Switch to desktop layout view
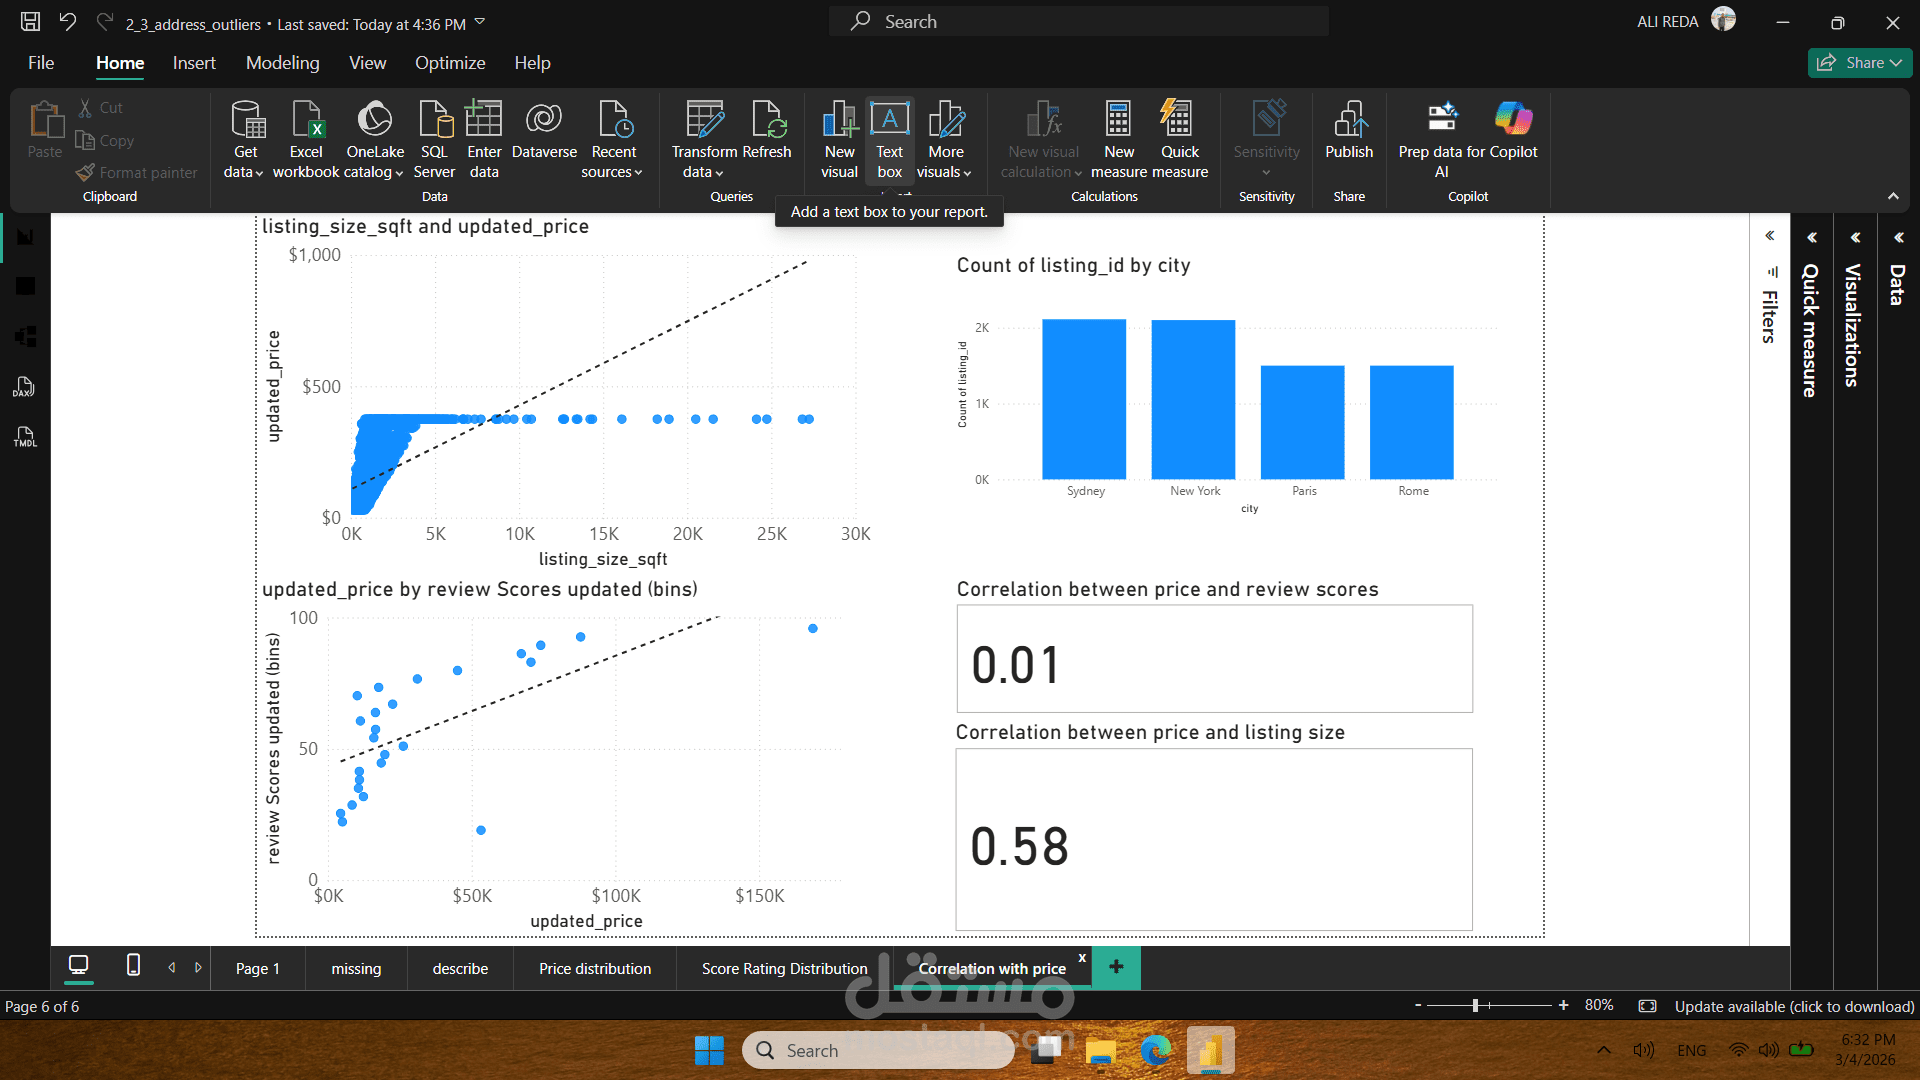 [78, 966]
